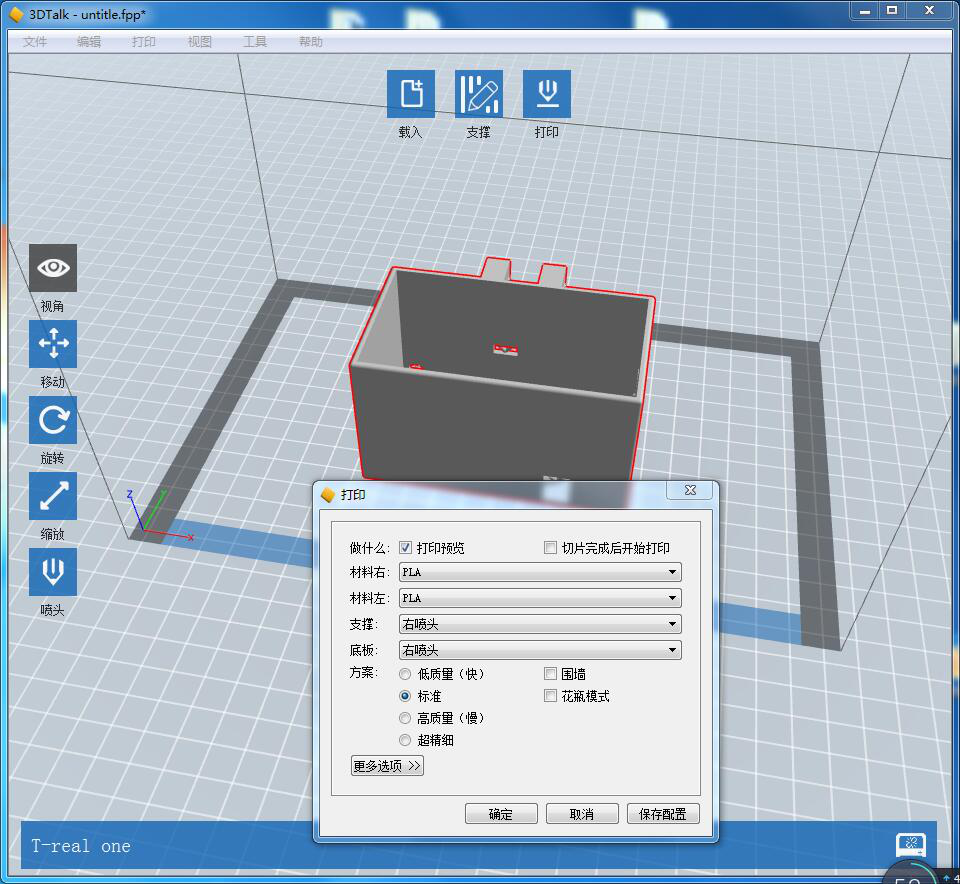Minimize the 3DTalk window
Image resolution: width=960 pixels, height=884 pixels.
[864, 10]
